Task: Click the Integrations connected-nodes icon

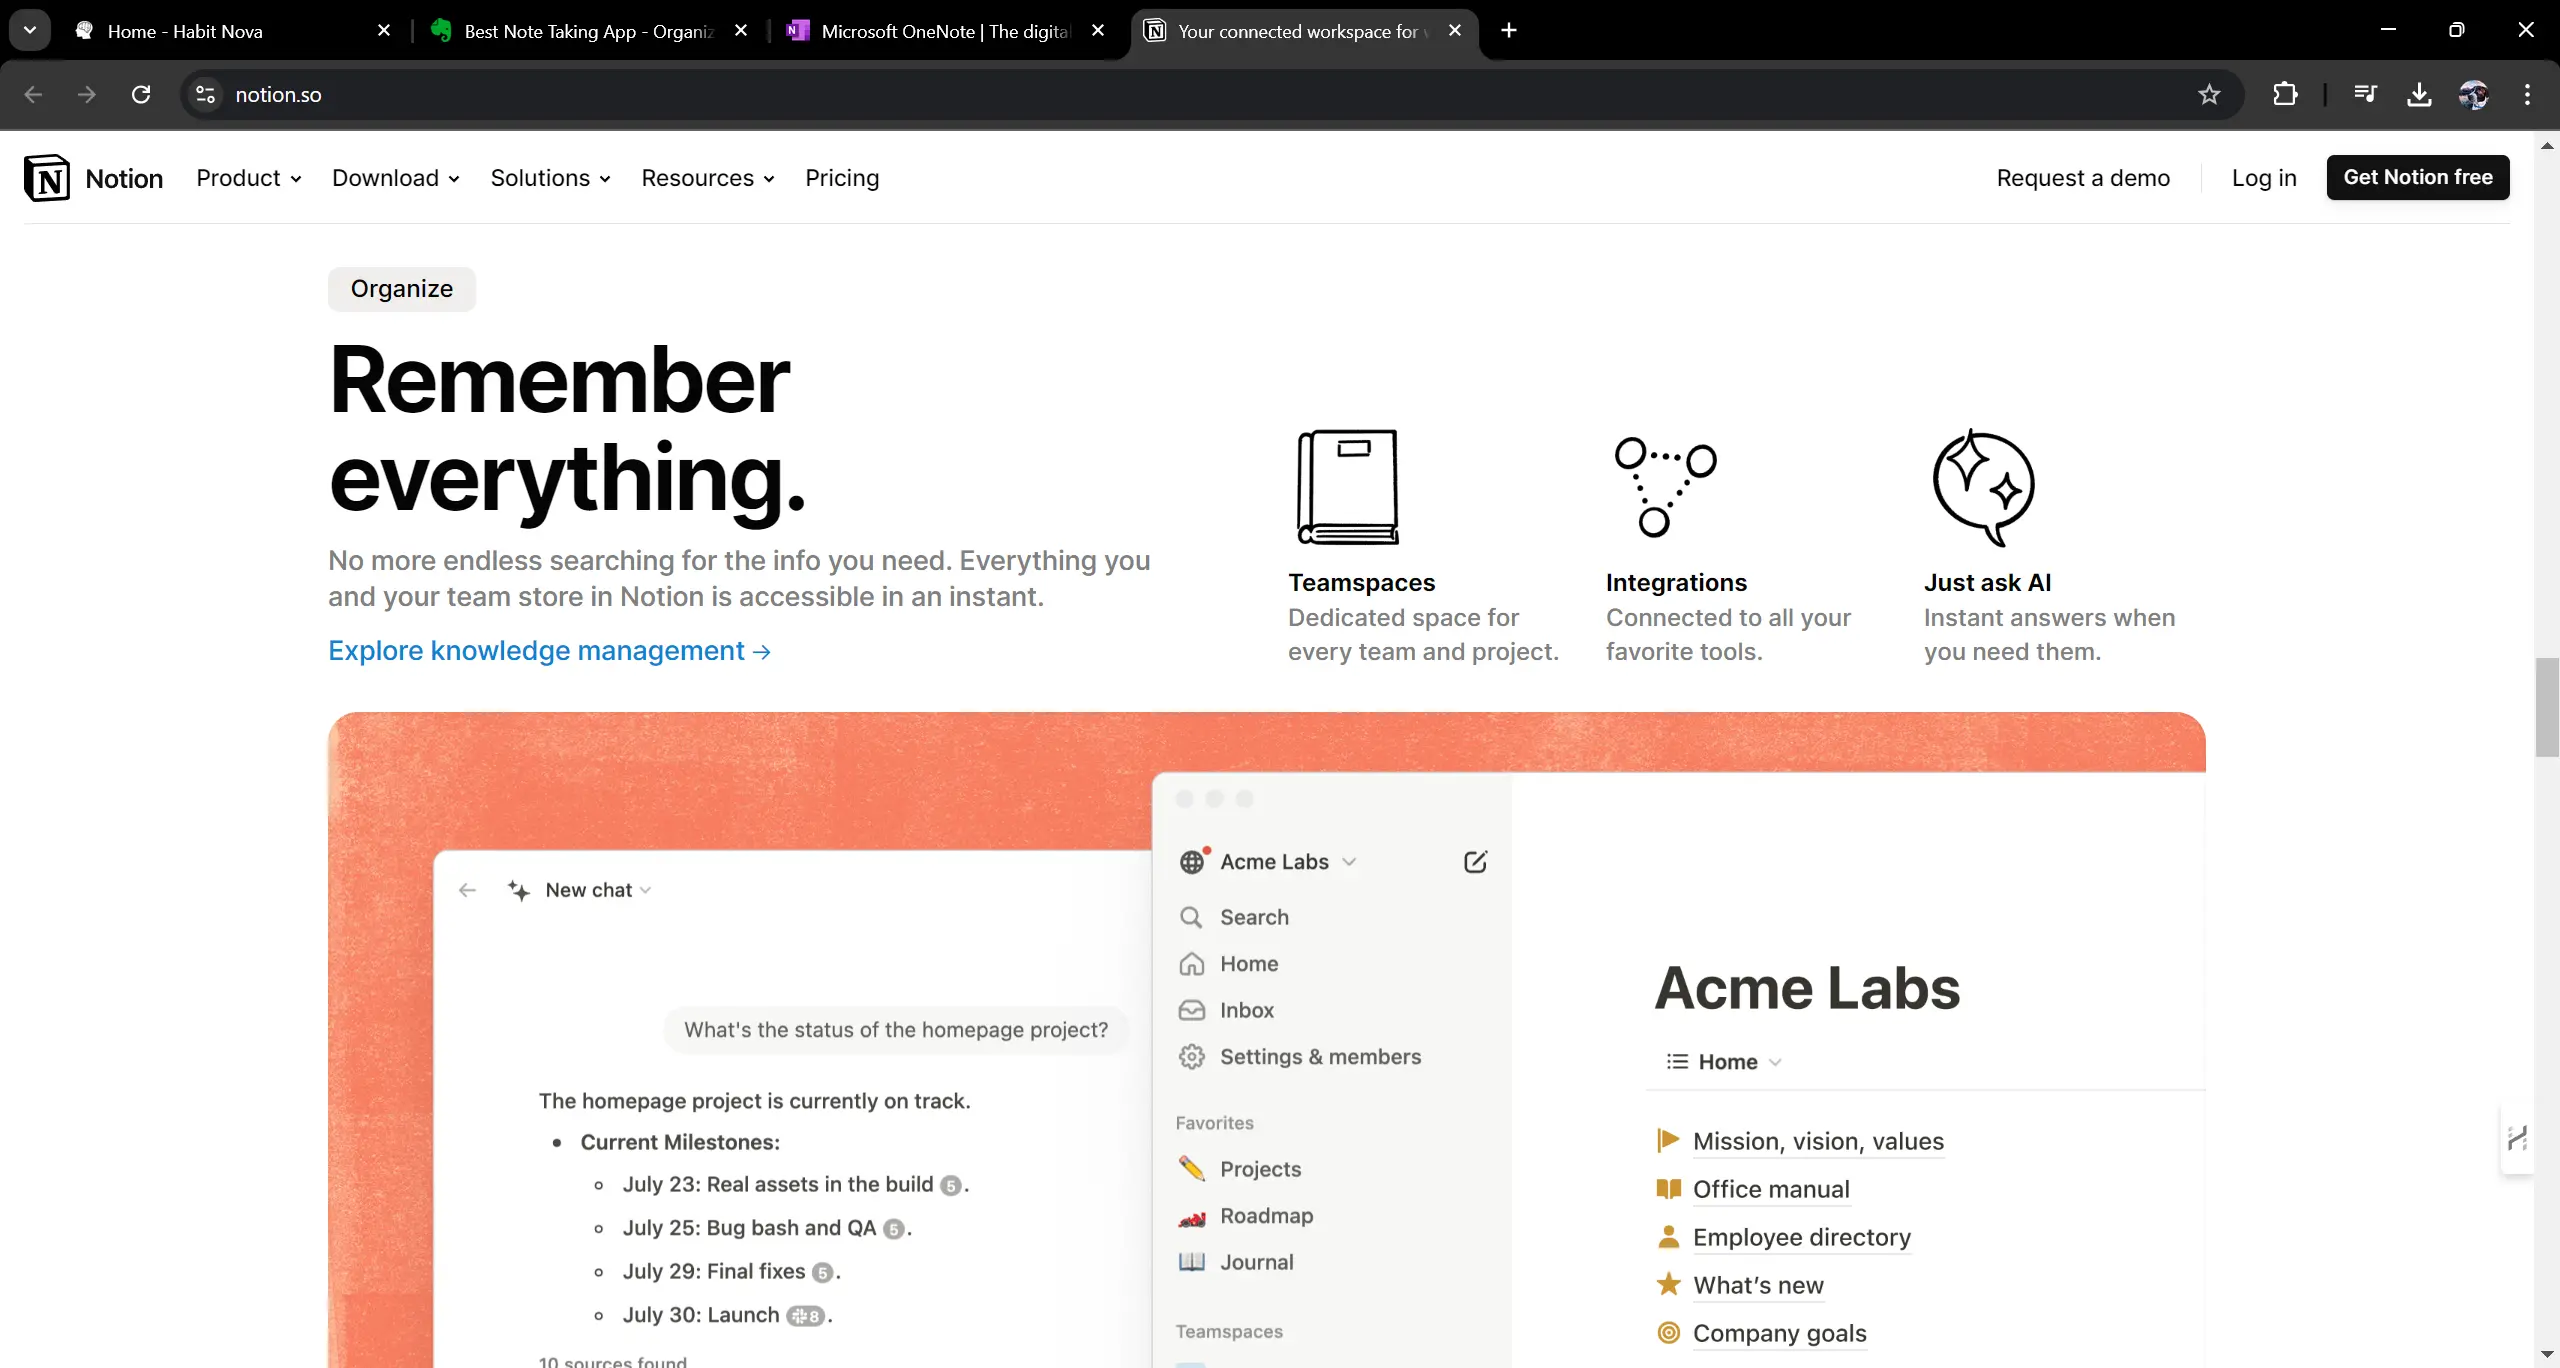Action: [1665, 487]
